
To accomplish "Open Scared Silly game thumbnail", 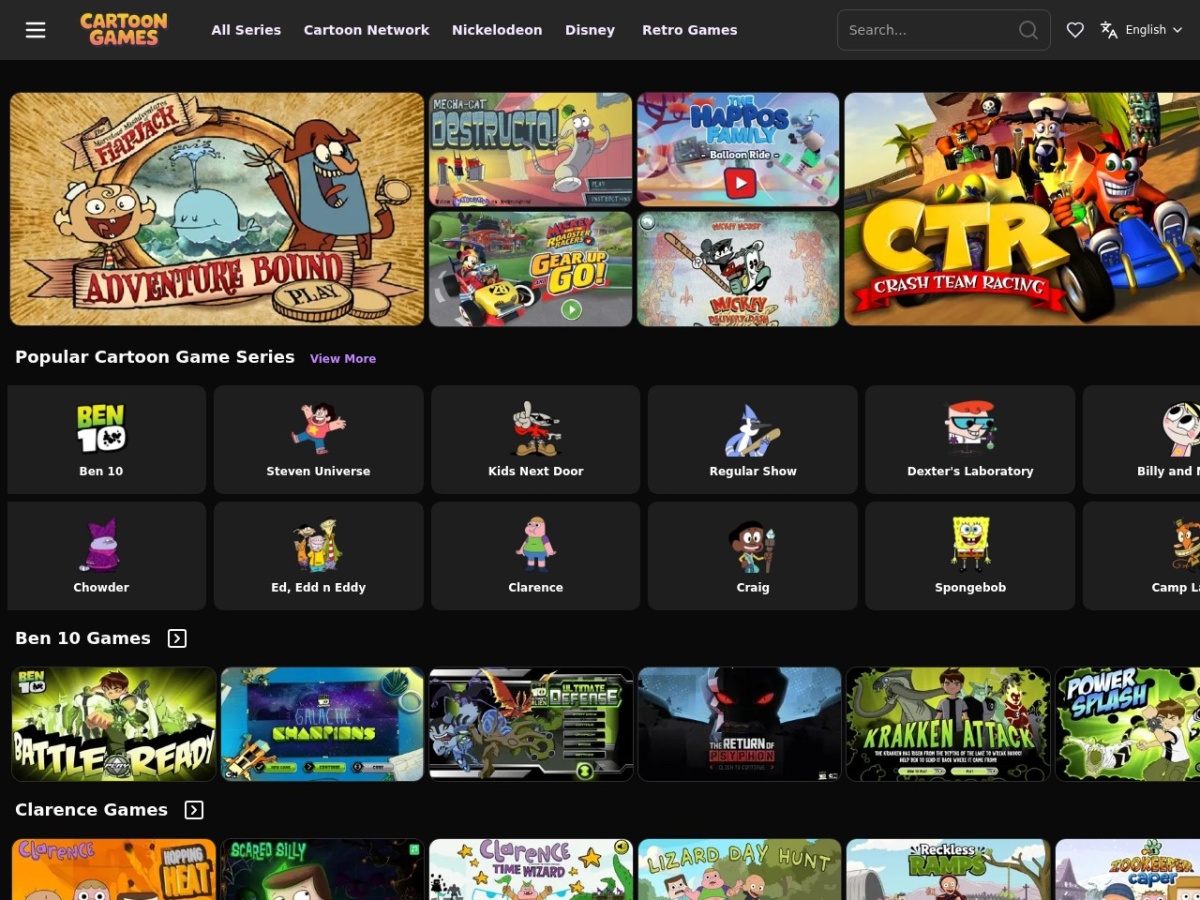I will click(322, 869).
